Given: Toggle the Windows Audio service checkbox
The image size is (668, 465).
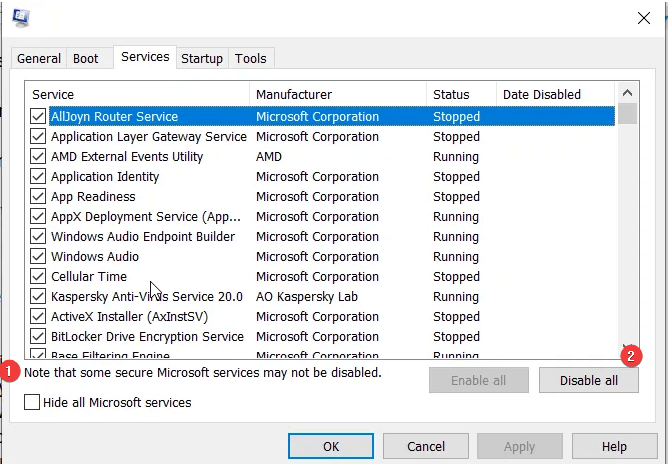Looking at the screenshot, I should (38, 257).
